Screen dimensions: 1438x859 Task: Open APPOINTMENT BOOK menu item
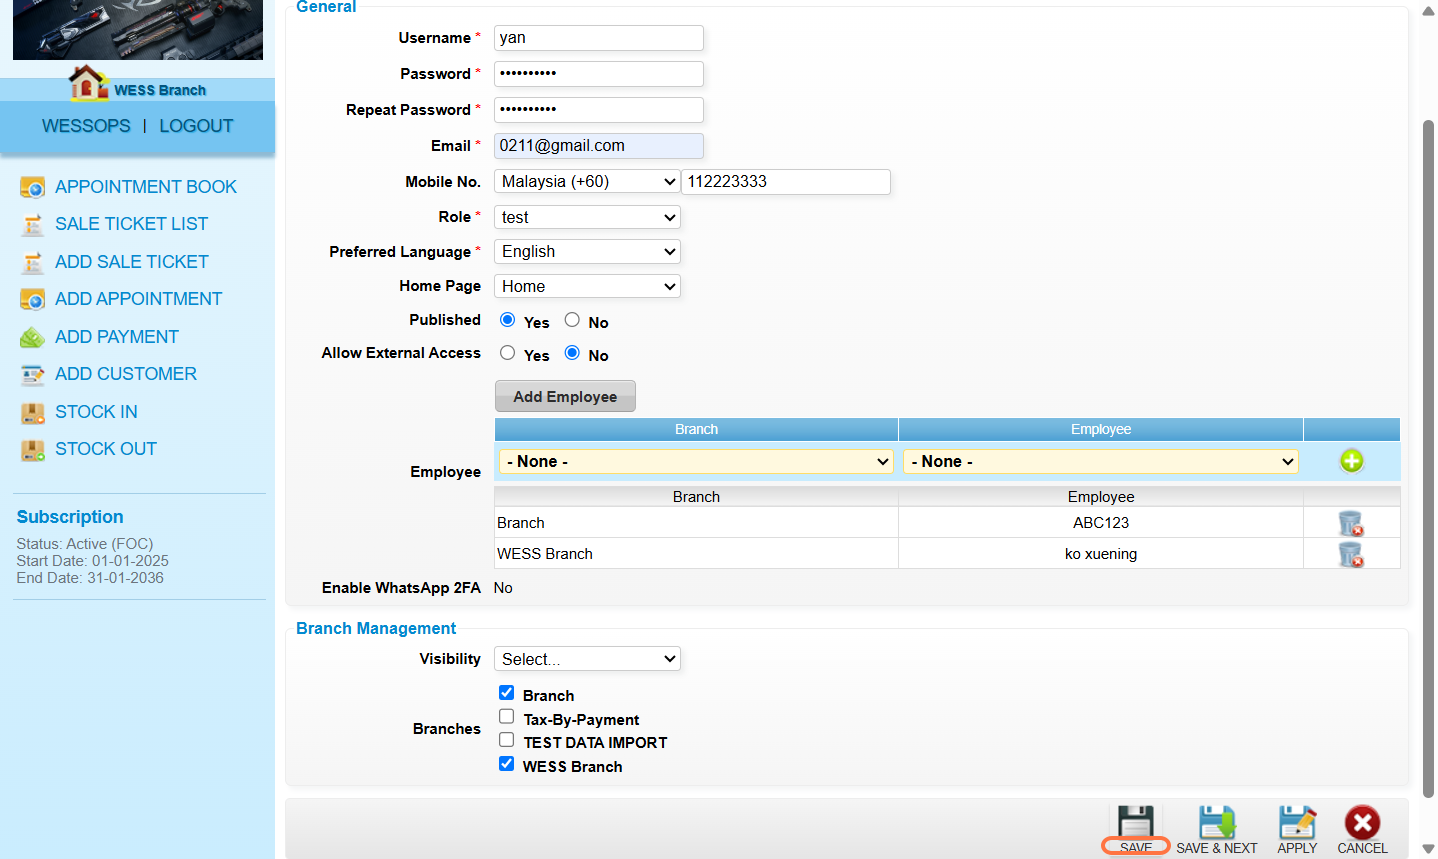pos(146,187)
